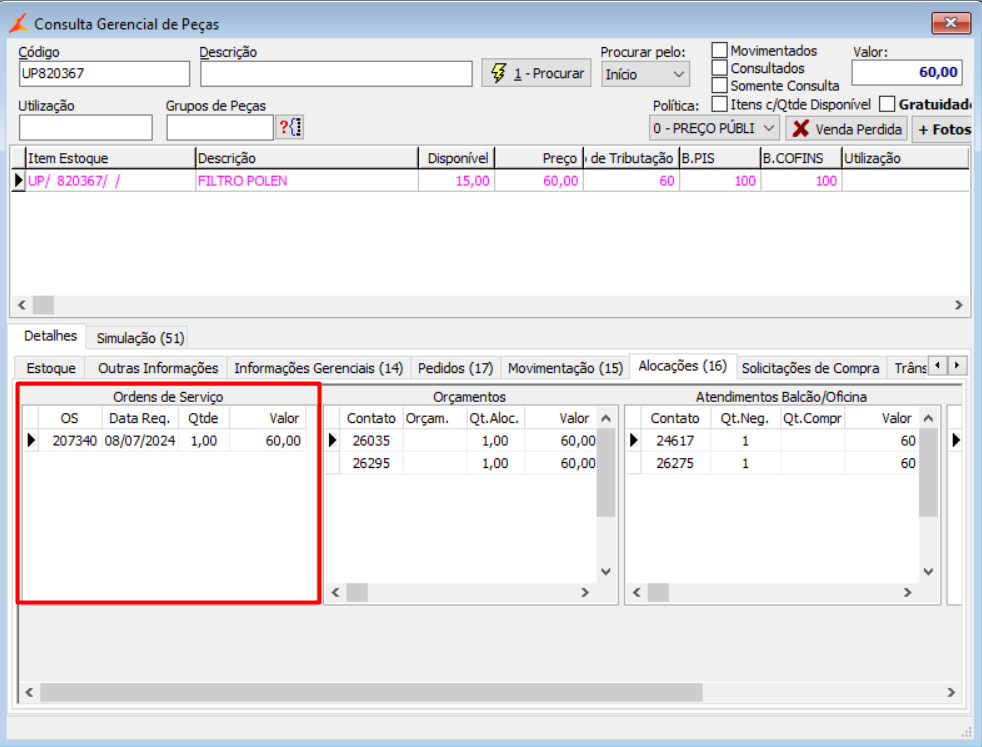Click the Descrição search field
This screenshot has height=747, width=982.
coord(336,74)
